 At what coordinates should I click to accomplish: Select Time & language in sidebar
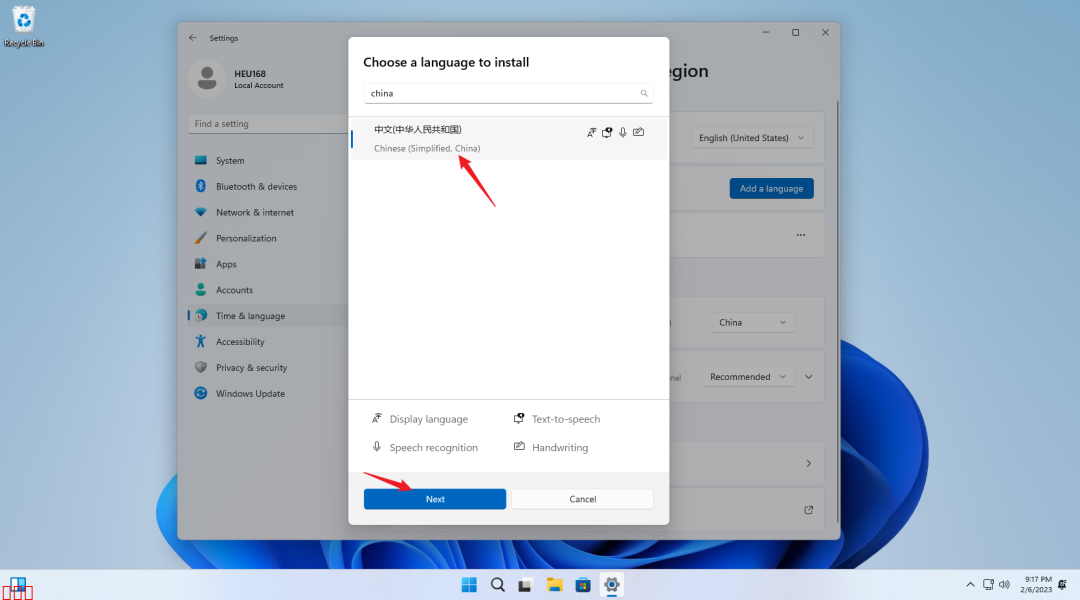click(x=267, y=315)
